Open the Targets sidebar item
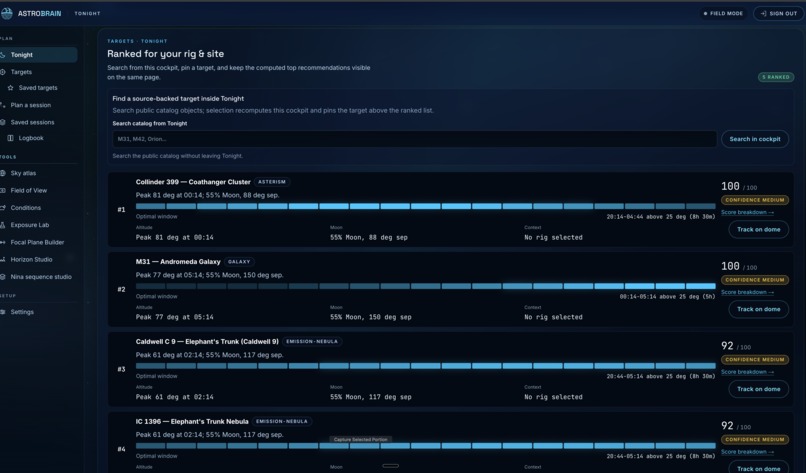 pyautogui.click(x=39, y=72)
